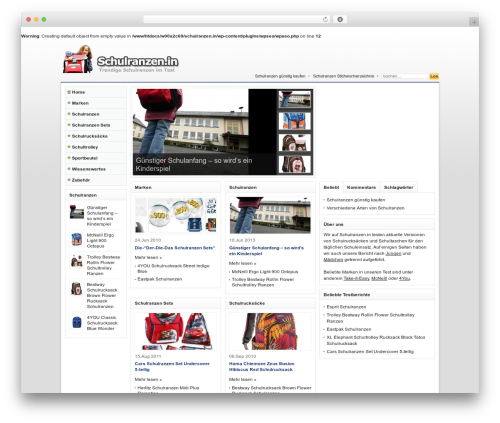Select the third slider thumbnail with brown backpack
Viewport: 500px width, 423px height.
[x=295, y=142]
